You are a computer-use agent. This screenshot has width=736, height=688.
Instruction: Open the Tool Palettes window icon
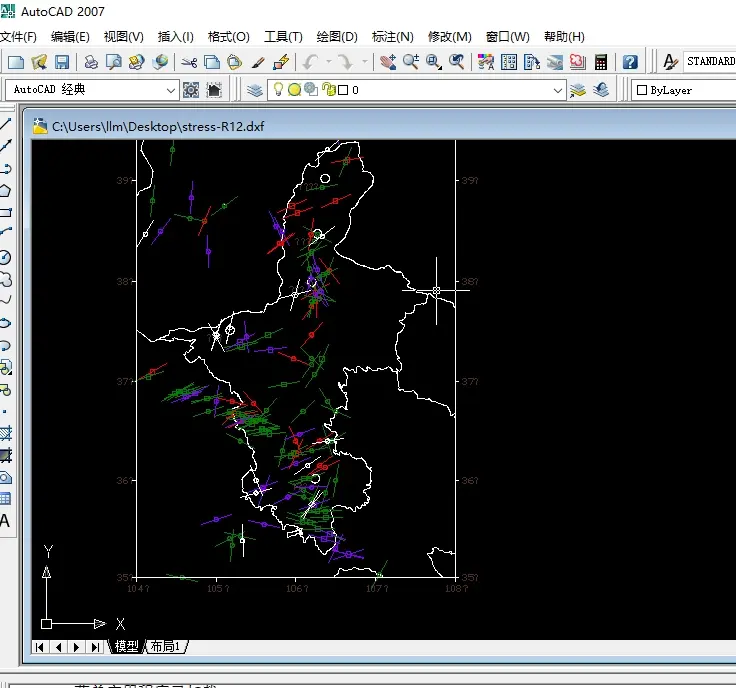pyautogui.click(x=532, y=61)
